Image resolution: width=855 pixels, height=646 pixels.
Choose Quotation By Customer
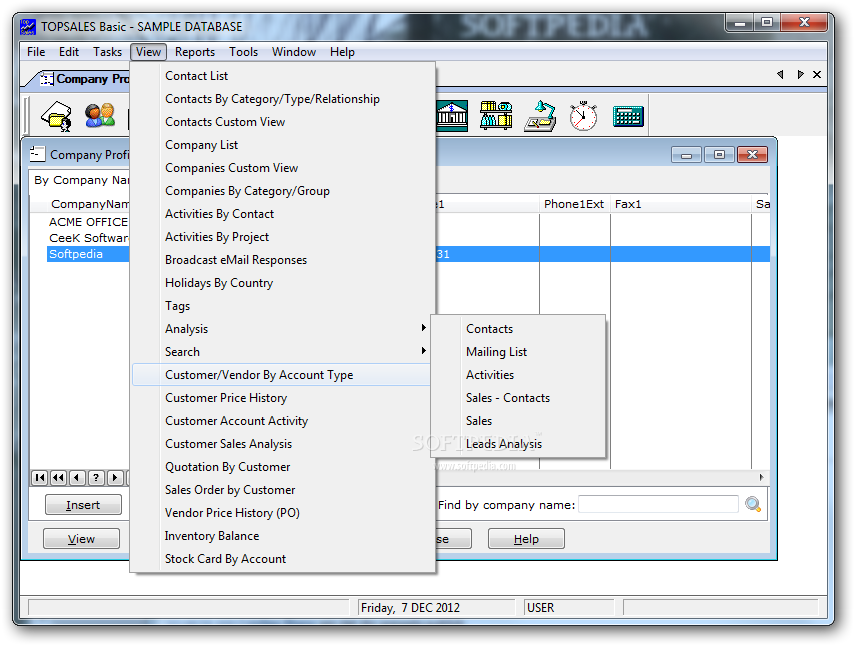click(281, 467)
